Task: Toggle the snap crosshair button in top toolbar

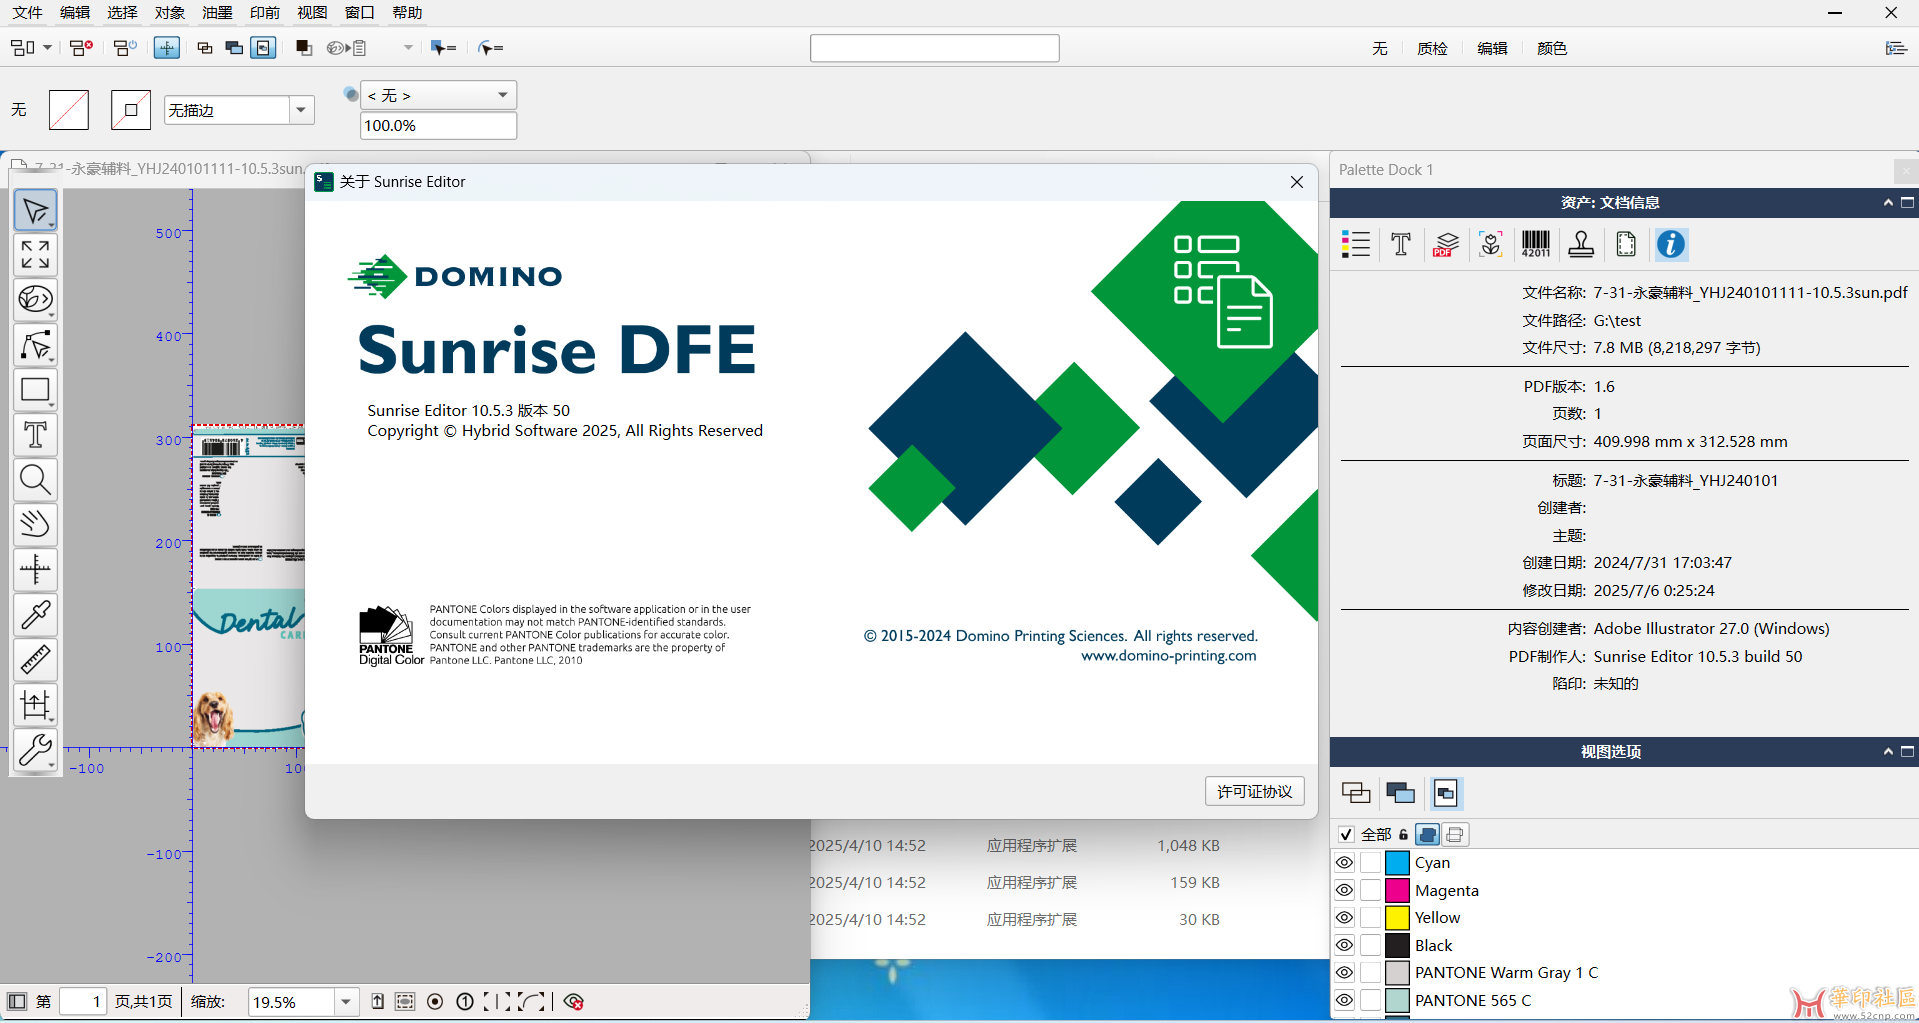Action: [167, 48]
